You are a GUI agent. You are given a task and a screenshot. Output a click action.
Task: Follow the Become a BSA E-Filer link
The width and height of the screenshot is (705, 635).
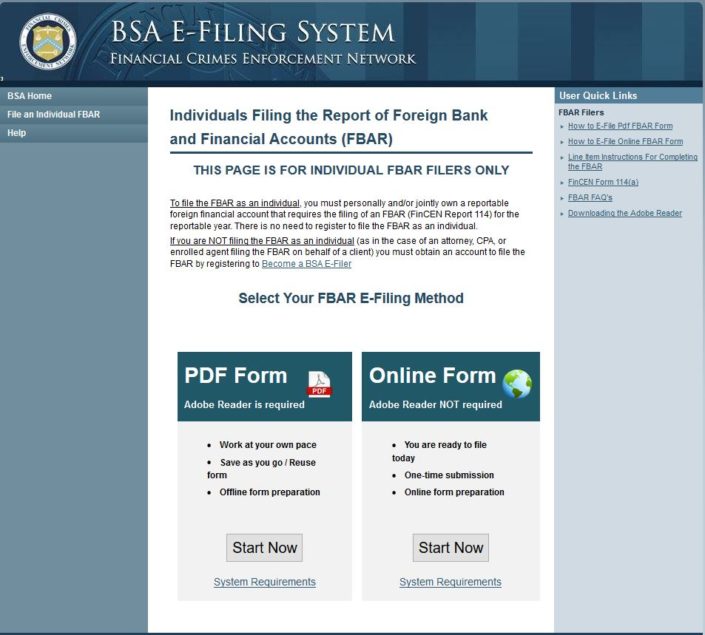pos(306,264)
